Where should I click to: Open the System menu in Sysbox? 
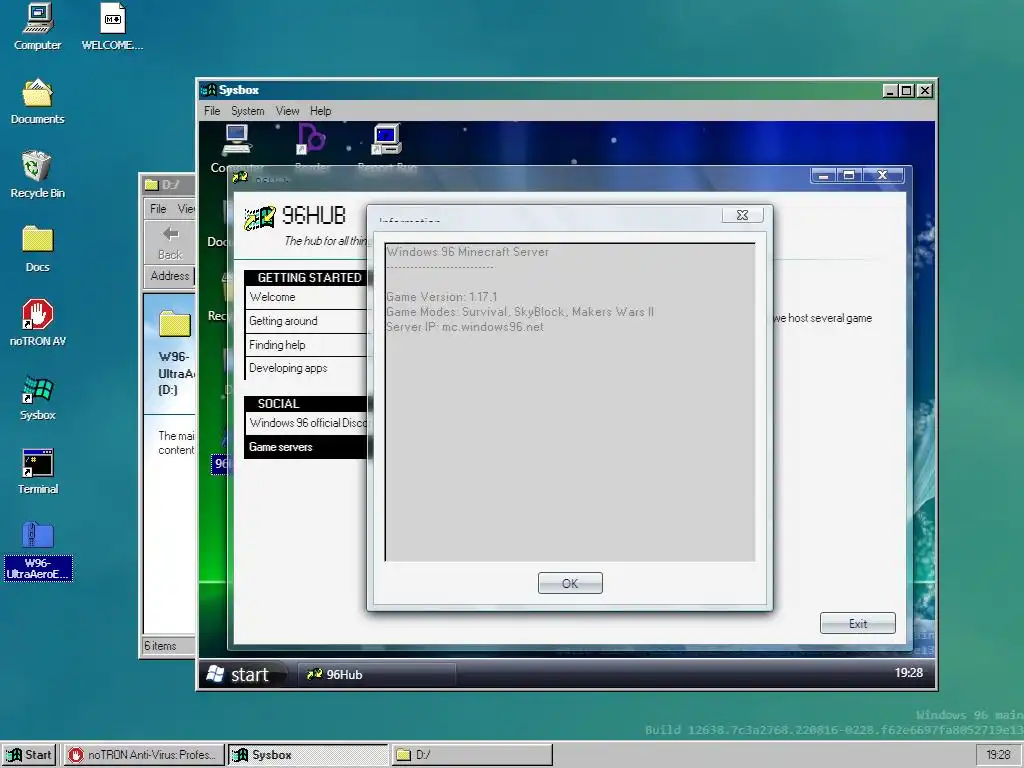click(x=248, y=111)
